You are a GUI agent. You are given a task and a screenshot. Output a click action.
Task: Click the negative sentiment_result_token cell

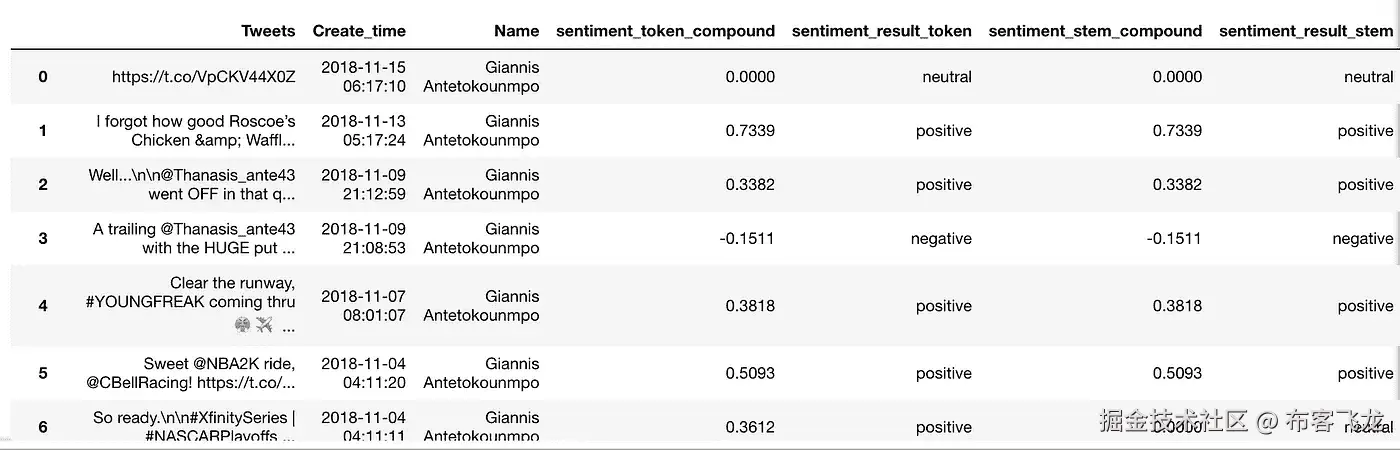click(941, 239)
